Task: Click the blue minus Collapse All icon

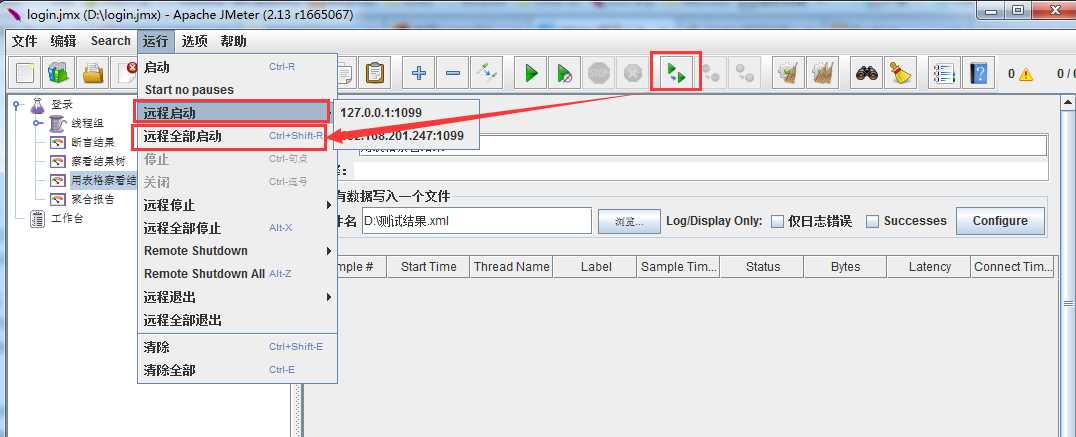Action: tap(453, 72)
